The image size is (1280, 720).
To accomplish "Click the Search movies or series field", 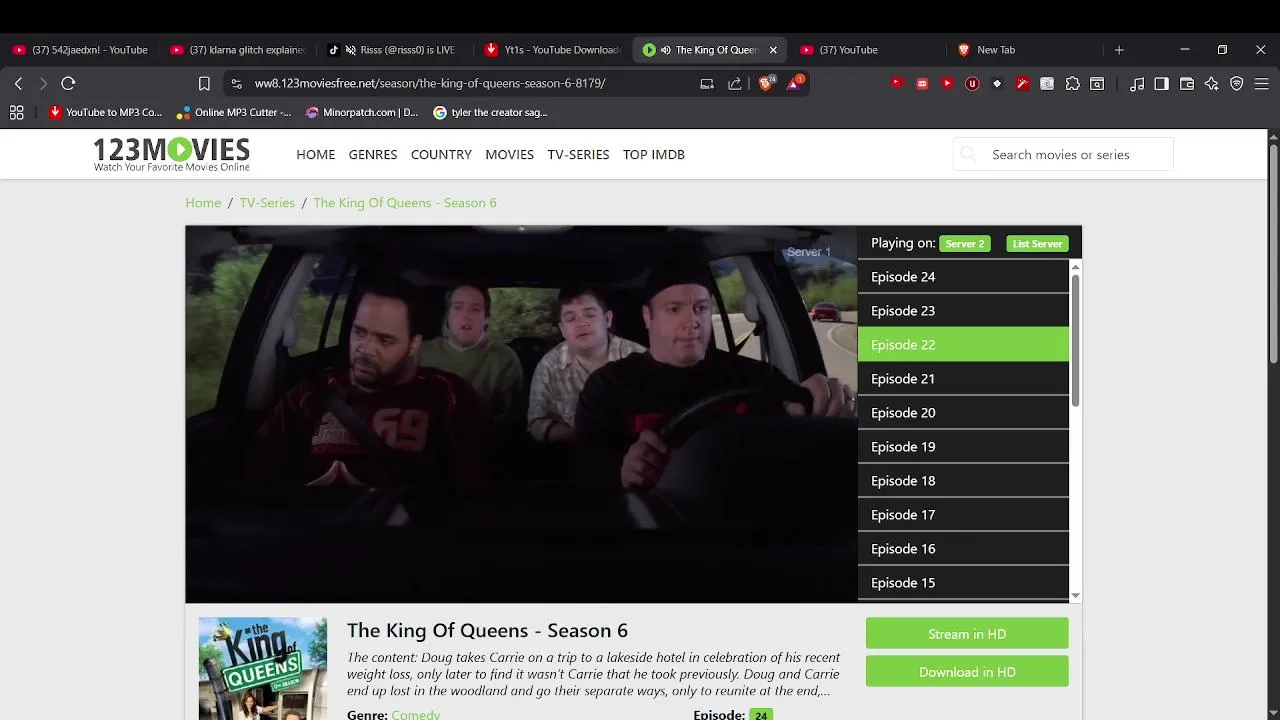I will (1063, 154).
